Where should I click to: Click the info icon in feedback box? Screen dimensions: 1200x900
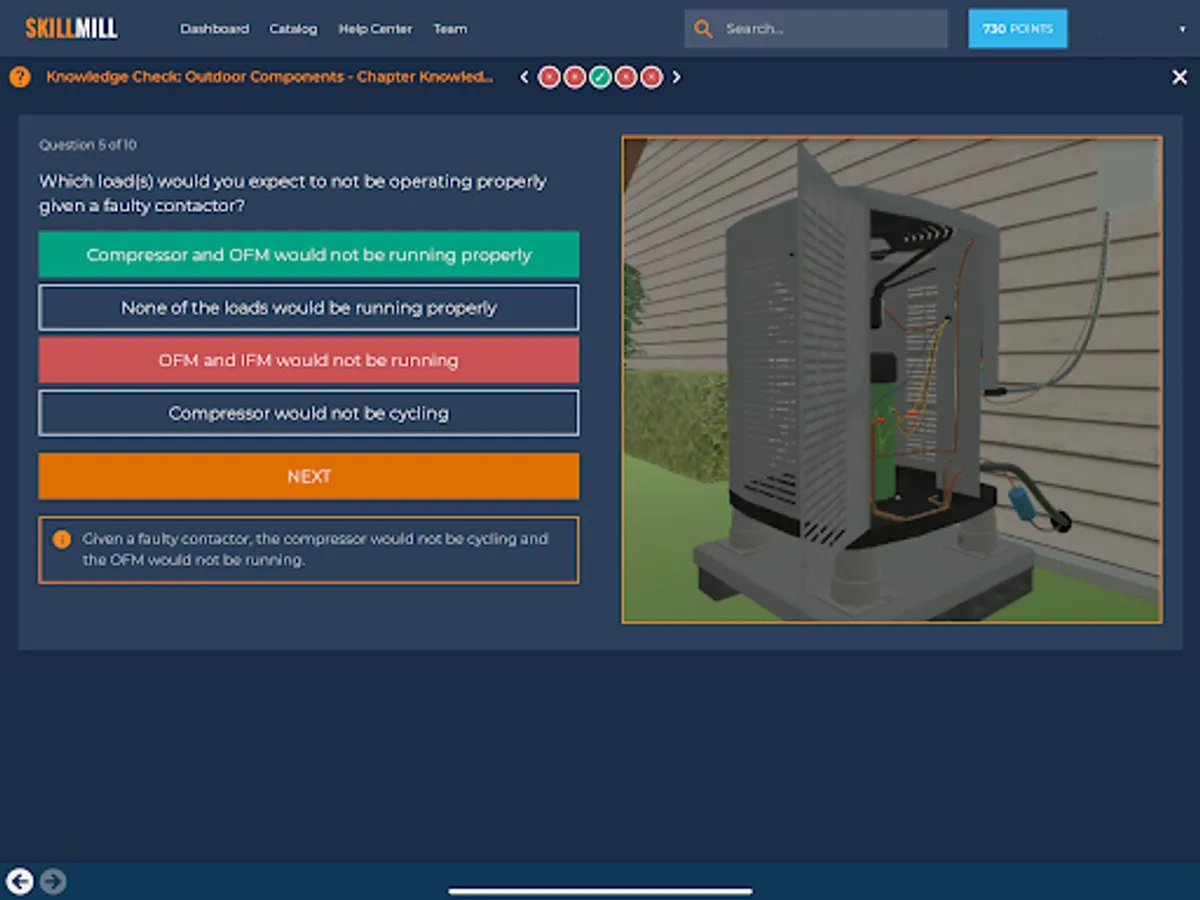[61, 539]
